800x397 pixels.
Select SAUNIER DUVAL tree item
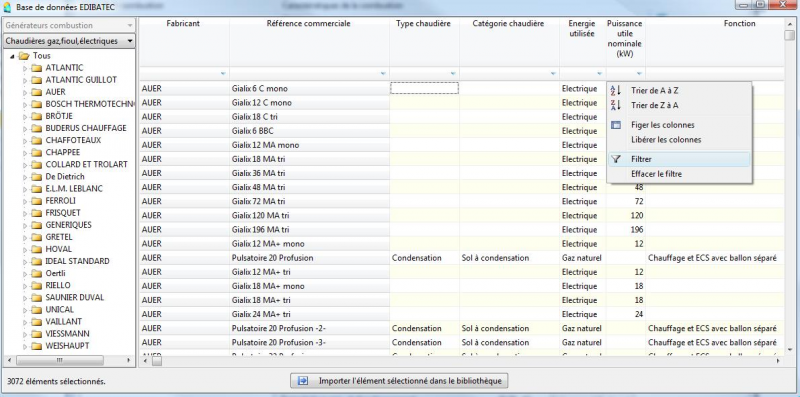[x=74, y=297]
